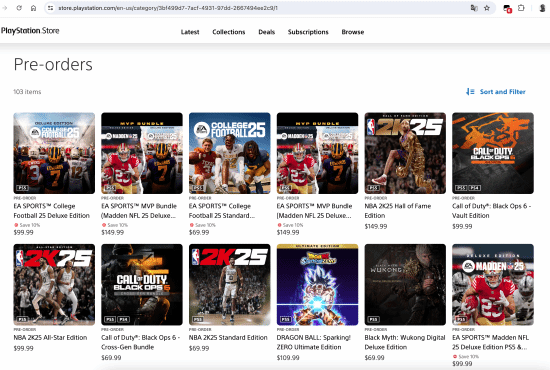Bookmark this page with the star icon
This screenshot has height=370, width=550.
coord(487,8)
